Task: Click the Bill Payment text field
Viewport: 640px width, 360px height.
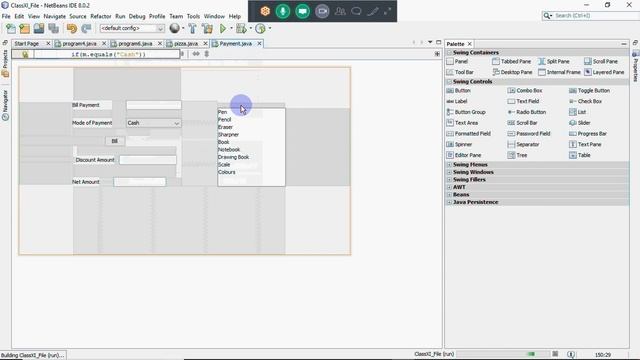Action: click(153, 105)
